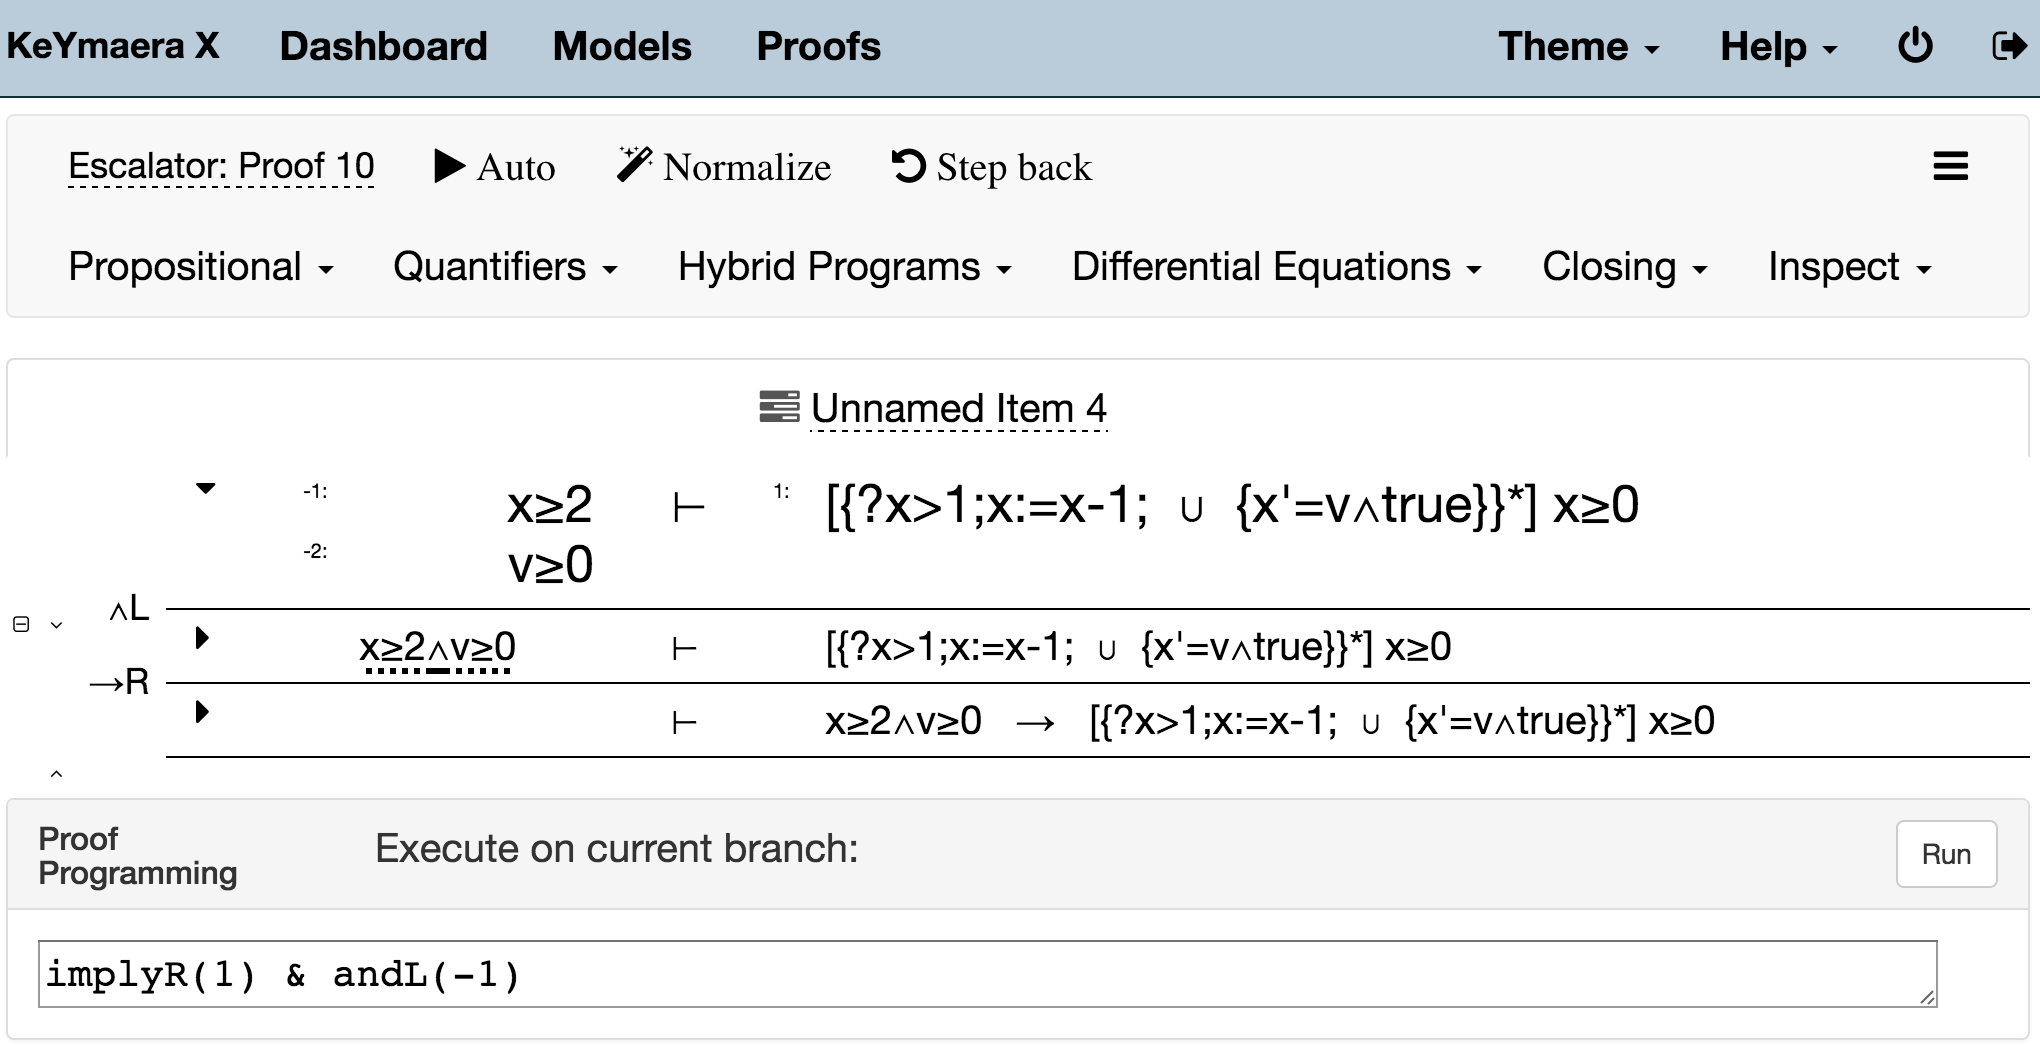Open the Proofs page
The width and height of the screenshot is (2040, 1046).
pos(818,47)
